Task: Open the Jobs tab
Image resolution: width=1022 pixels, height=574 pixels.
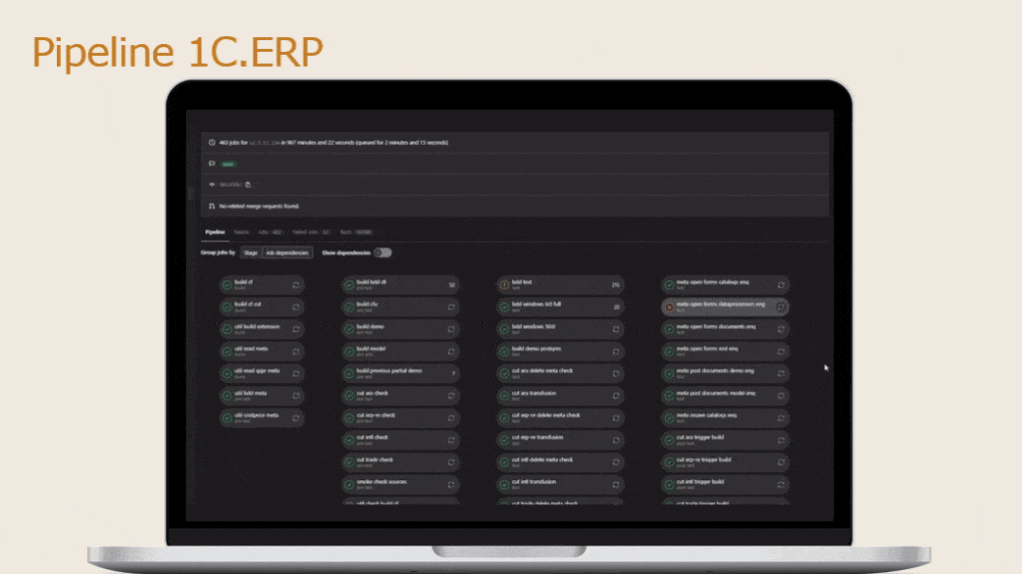Action: [x=270, y=232]
